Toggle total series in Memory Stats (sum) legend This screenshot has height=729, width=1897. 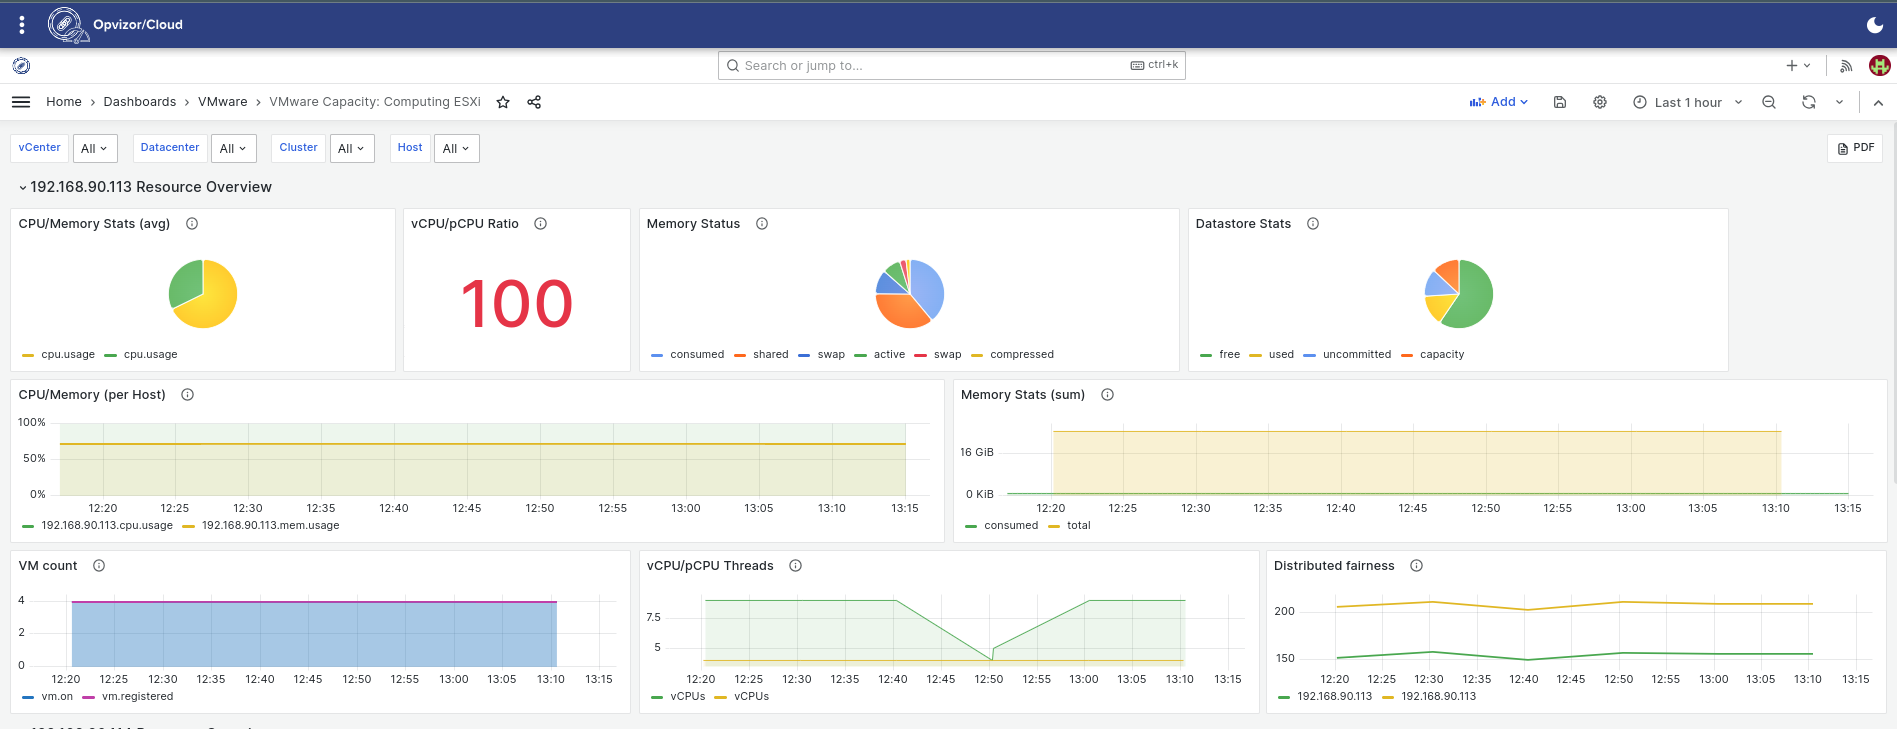pyautogui.click(x=1079, y=526)
